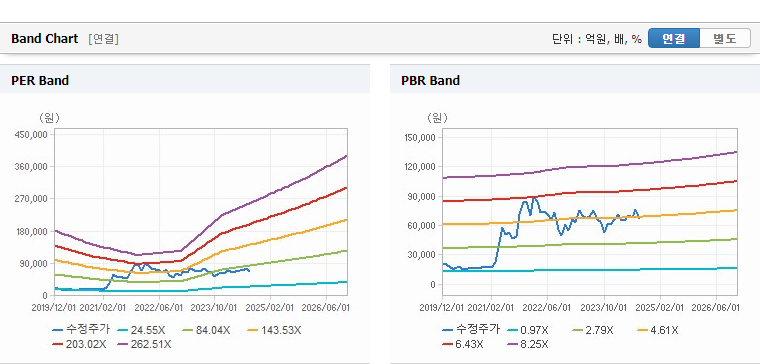
Task: Toggle 203.02X legend entry
Action: click(79, 344)
